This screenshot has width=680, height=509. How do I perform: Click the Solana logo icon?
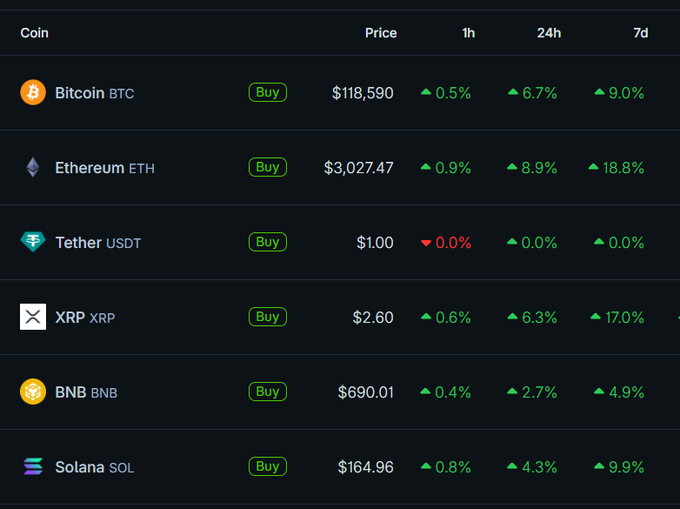pos(33,467)
